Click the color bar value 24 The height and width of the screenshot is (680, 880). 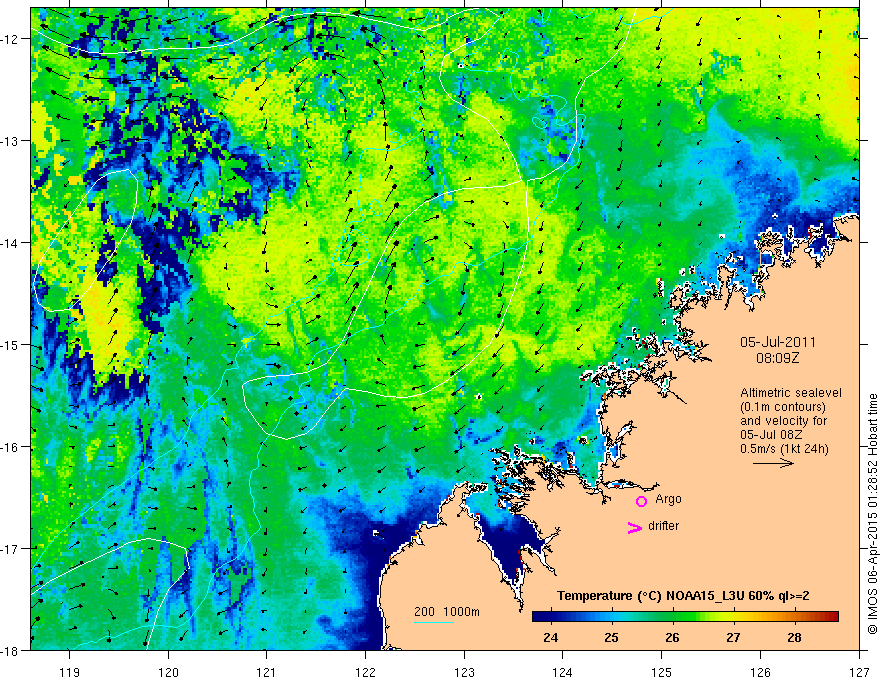click(x=551, y=637)
